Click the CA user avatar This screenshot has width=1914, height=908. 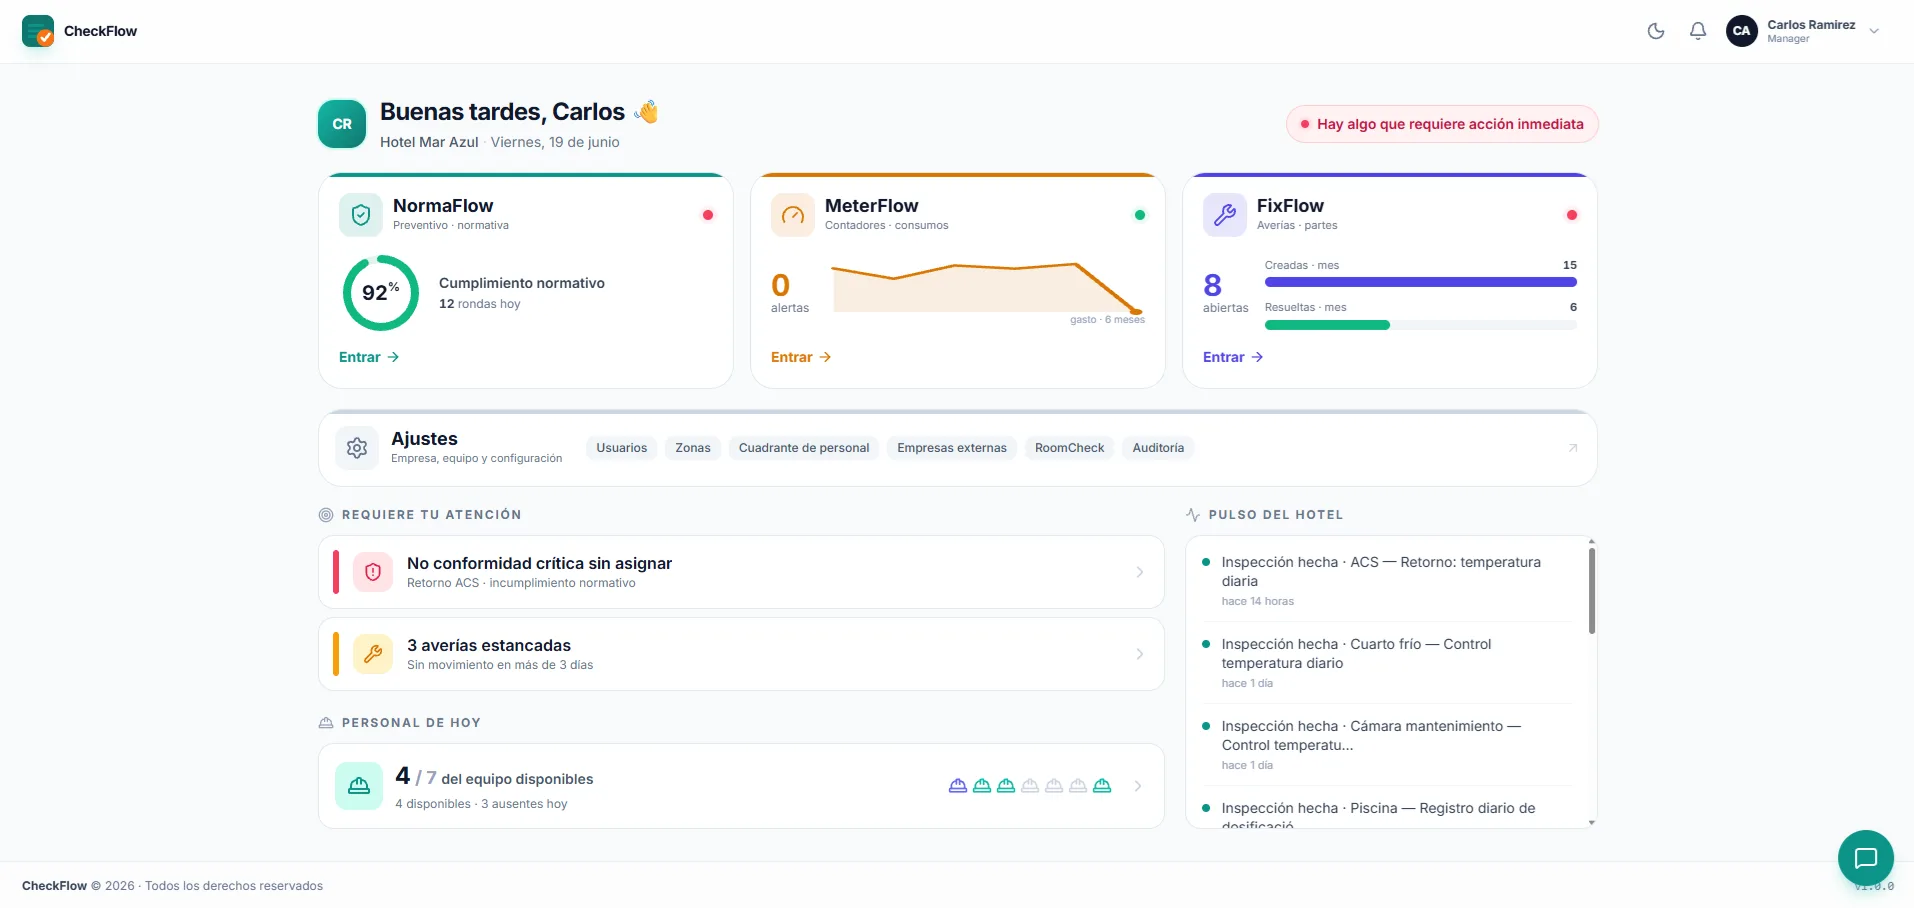coord(1742,31)
